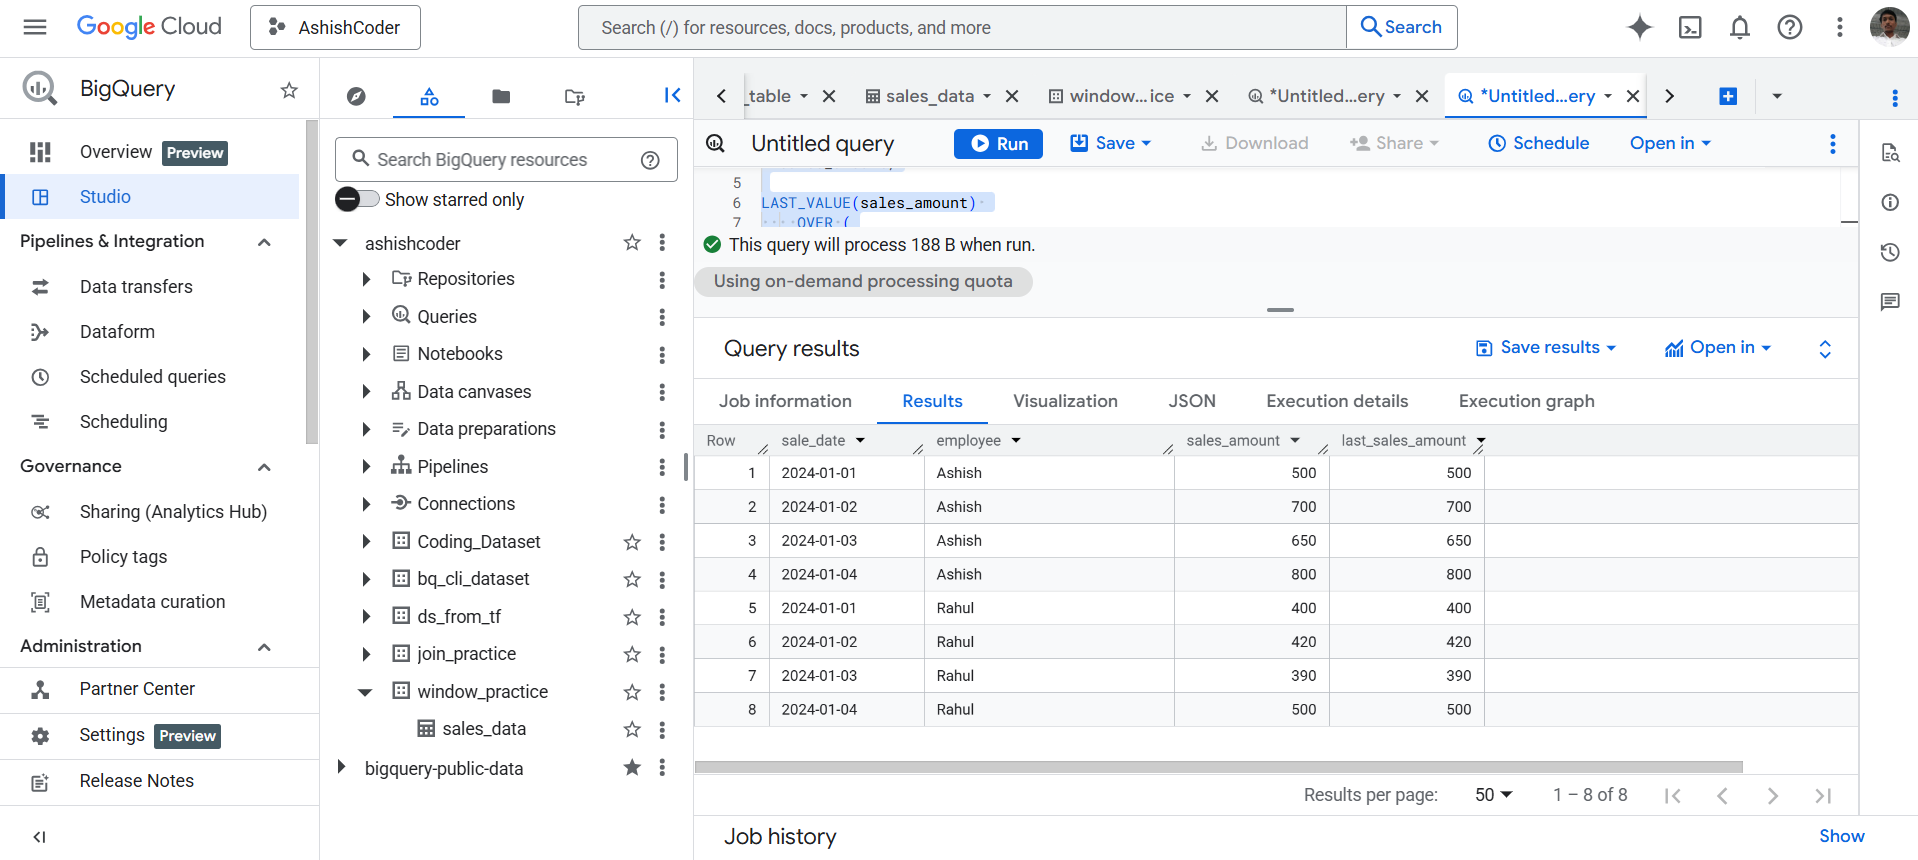1918x860 pixels.
Task: Toggle star on bq_cli_dataset dataset
Action: point(632,579)
